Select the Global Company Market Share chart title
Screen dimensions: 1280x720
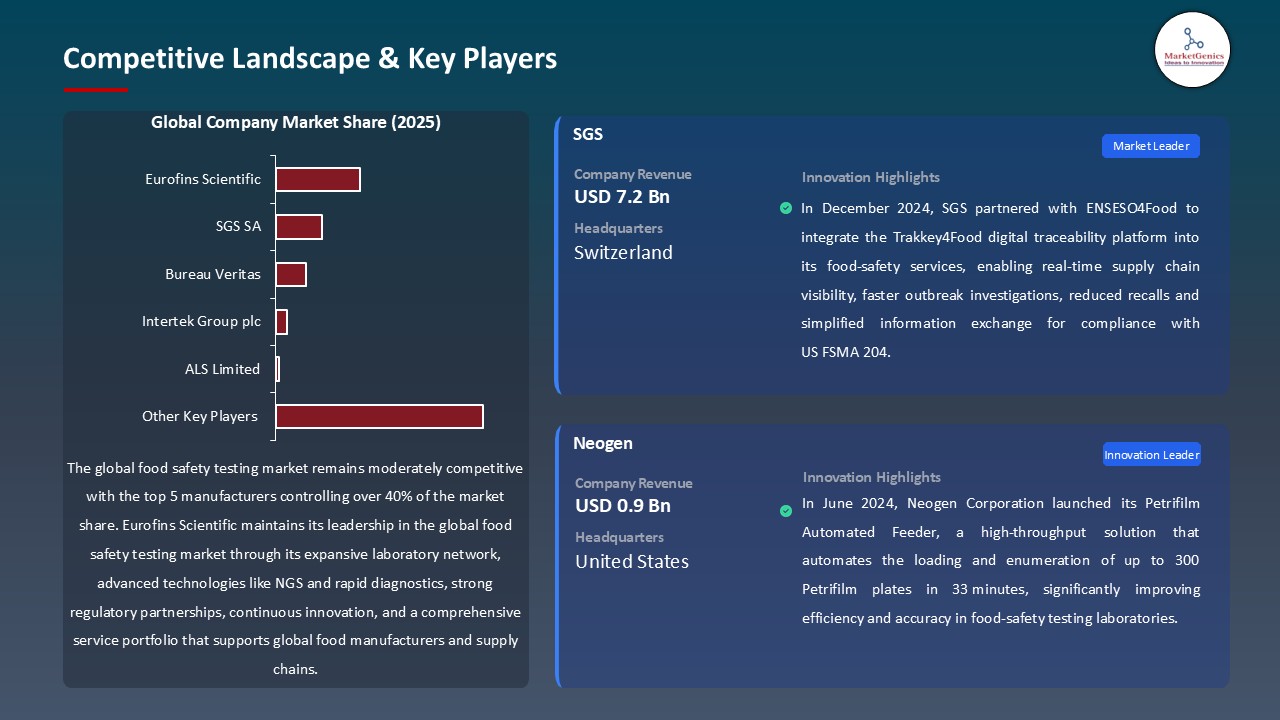coord(296,123)
